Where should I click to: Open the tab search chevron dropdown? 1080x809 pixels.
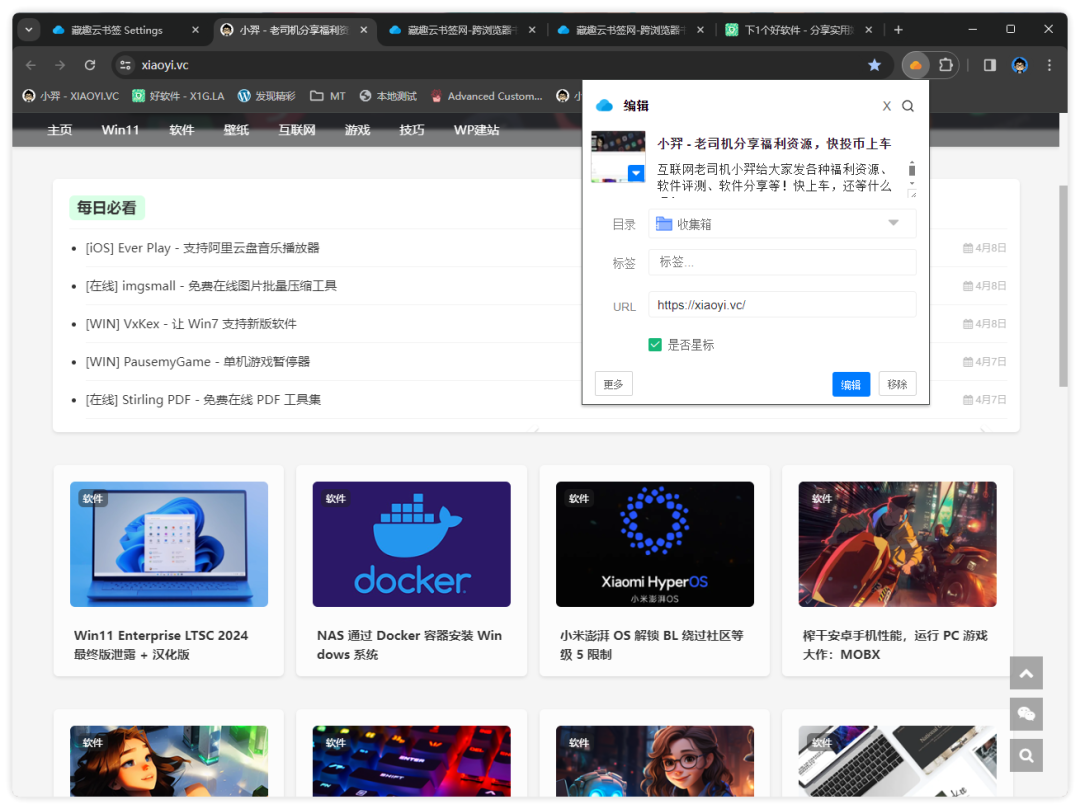[30, 30]
